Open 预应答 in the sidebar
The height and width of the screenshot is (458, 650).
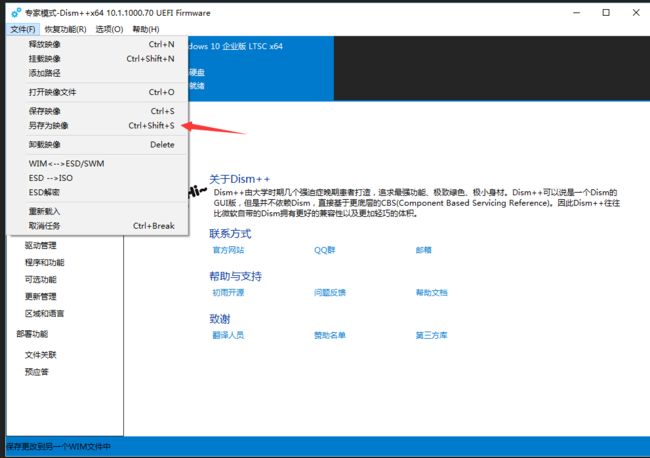[36, 372]
